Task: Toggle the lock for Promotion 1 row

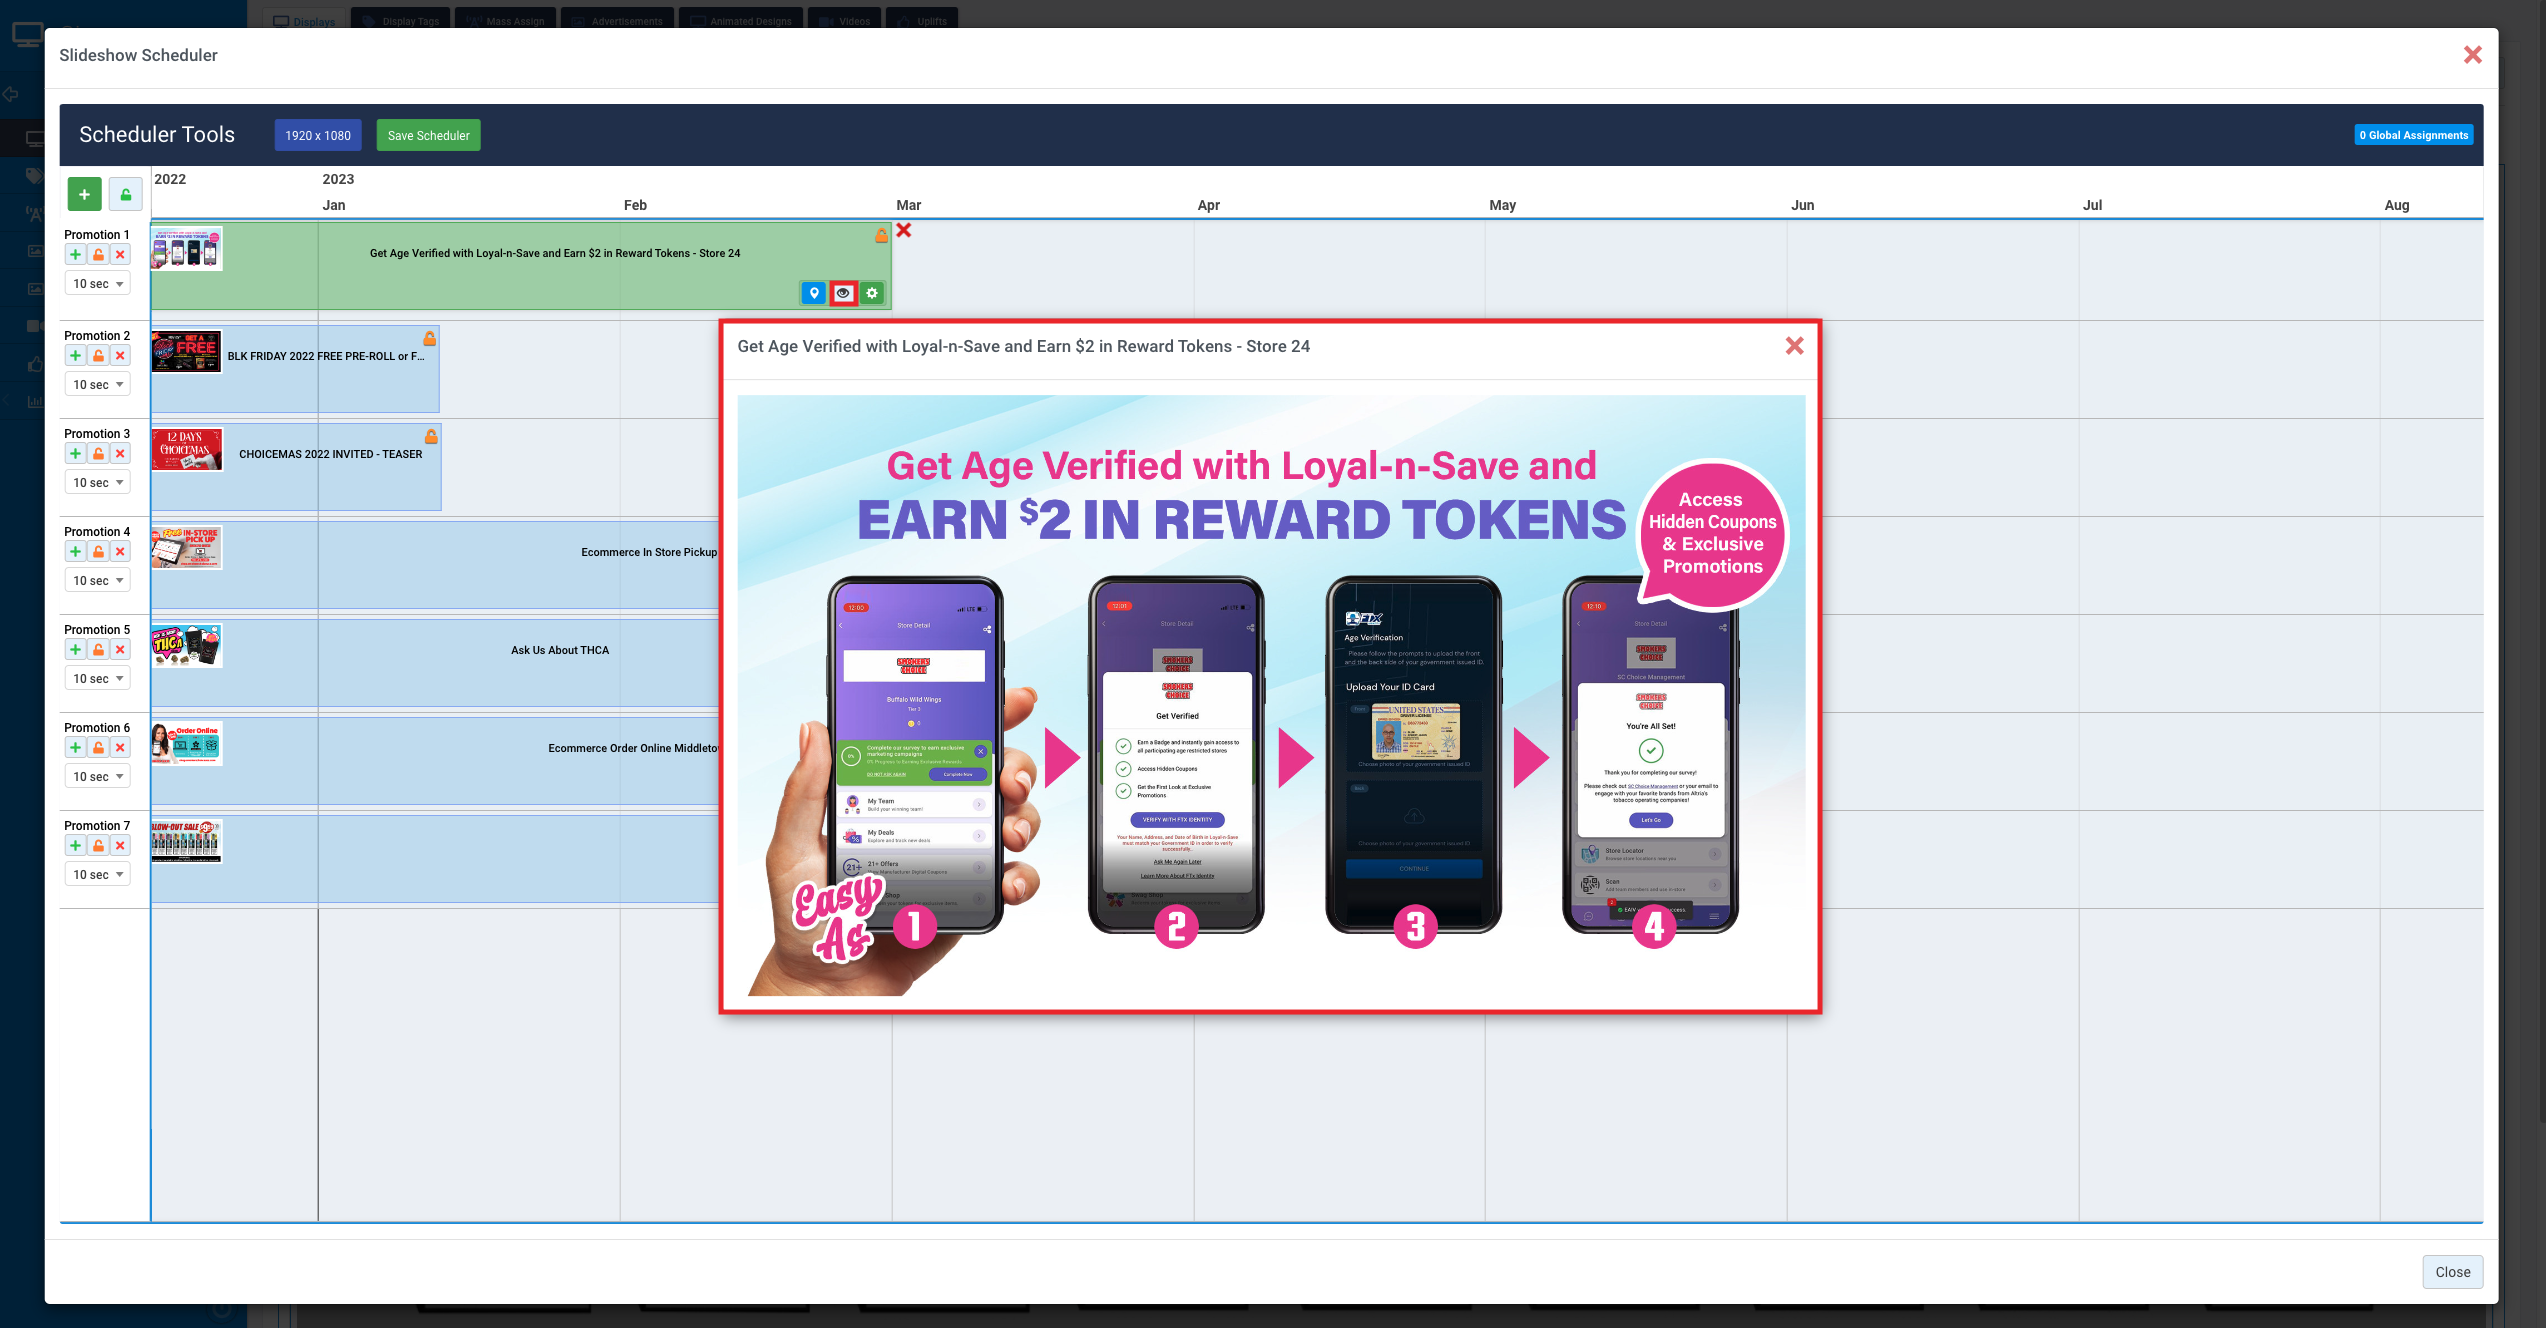Action: point(98,254)
